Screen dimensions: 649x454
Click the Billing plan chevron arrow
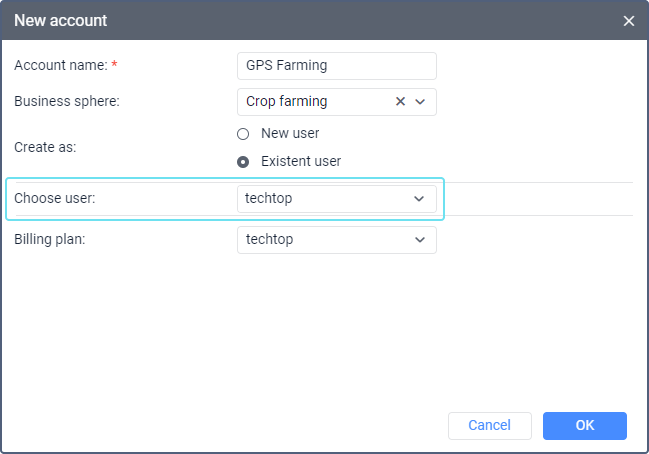[x=419, y=240]
